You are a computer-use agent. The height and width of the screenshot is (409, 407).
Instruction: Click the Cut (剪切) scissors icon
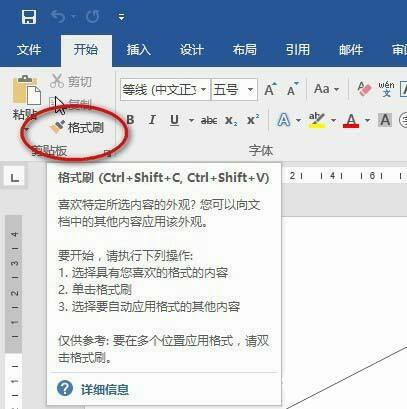coord(57,81)
